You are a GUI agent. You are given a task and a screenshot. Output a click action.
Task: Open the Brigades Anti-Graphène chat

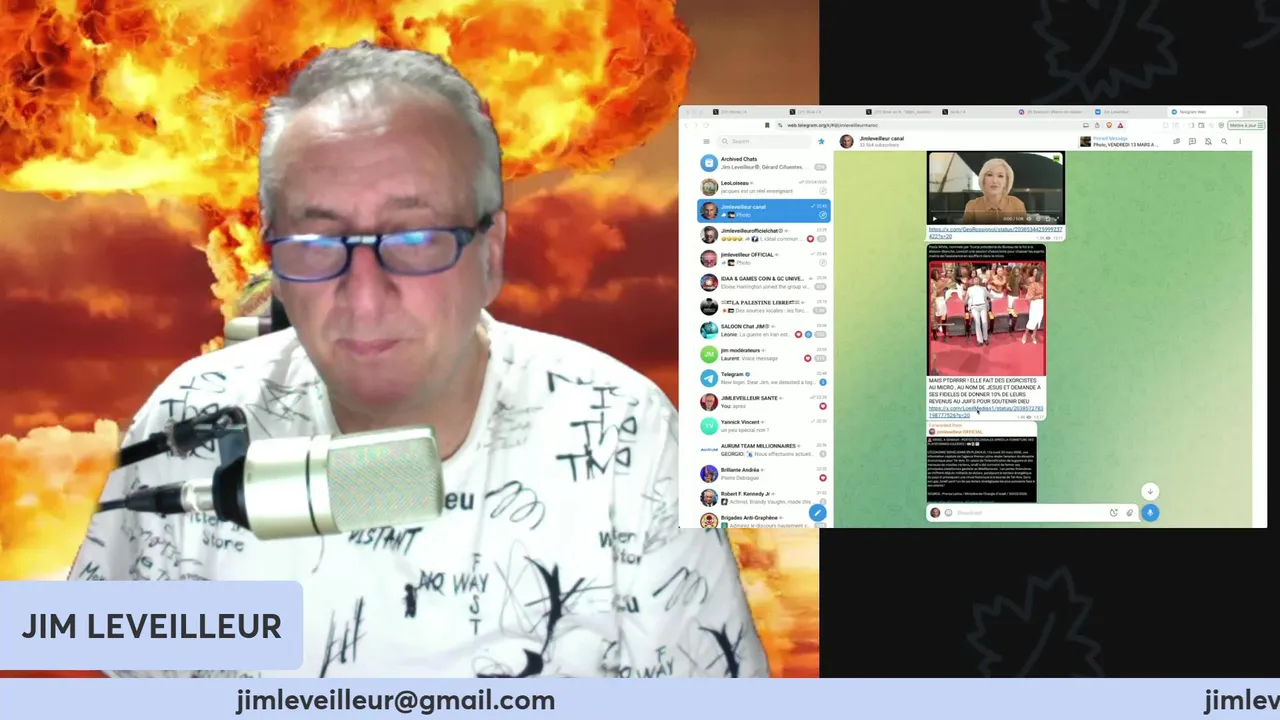(x=764, y=520)
